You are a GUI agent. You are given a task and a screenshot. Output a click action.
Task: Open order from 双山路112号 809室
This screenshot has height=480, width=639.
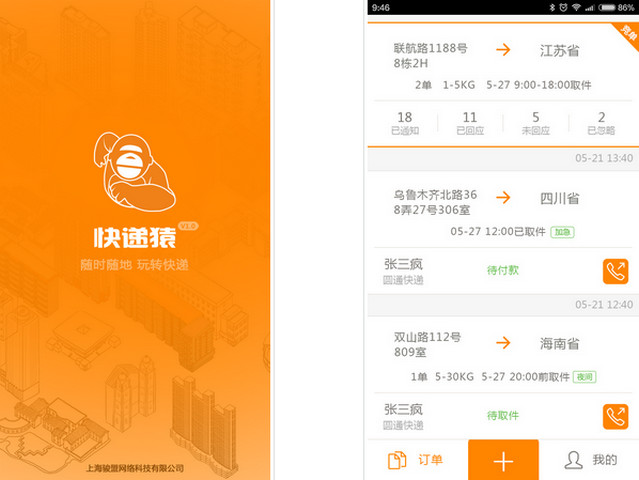427,344
